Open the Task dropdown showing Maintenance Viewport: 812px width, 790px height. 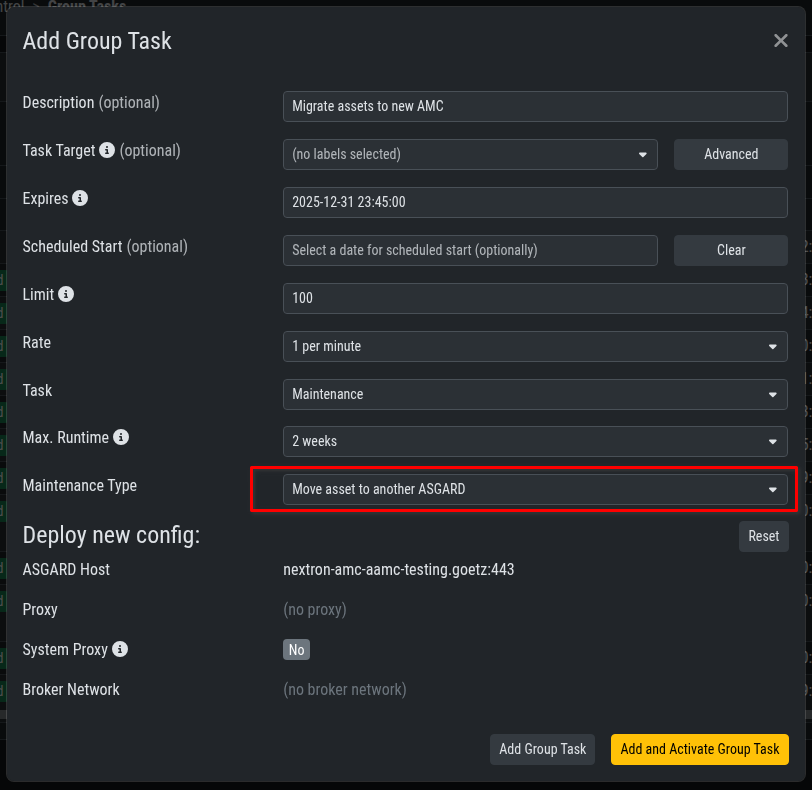tap(535, 394)
